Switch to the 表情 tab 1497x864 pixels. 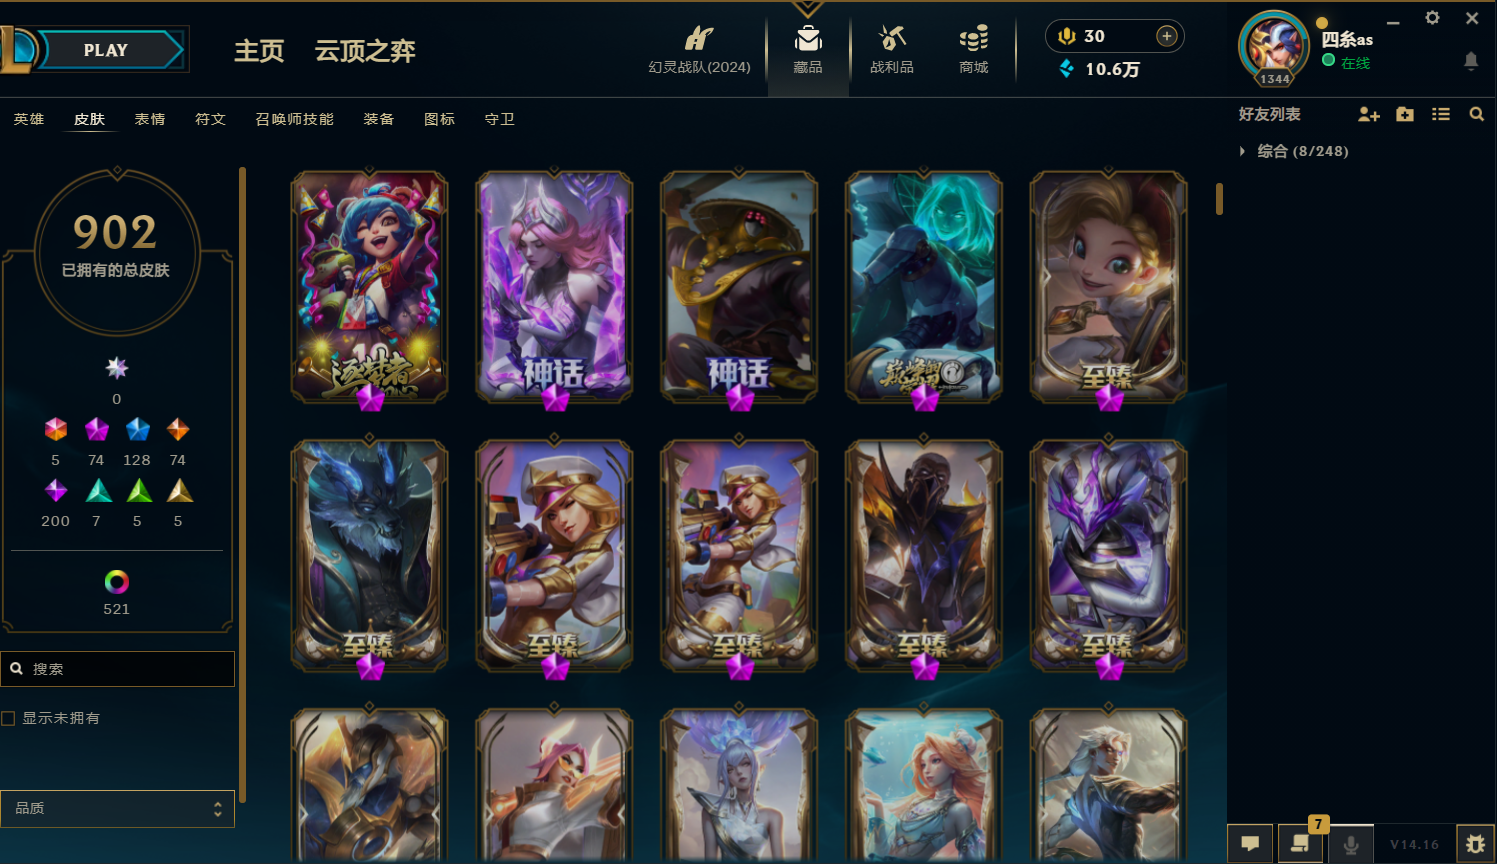click(150, 119)
